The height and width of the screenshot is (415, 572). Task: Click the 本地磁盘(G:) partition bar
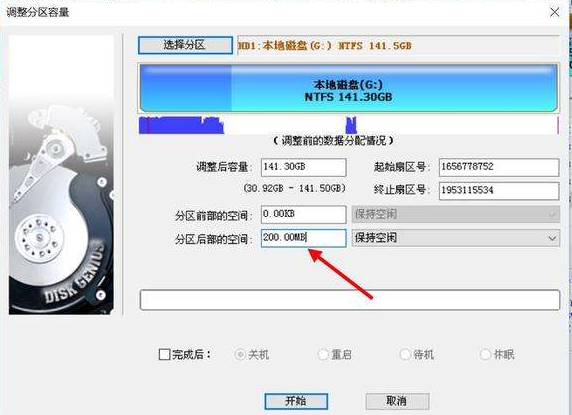click(349, 88)
